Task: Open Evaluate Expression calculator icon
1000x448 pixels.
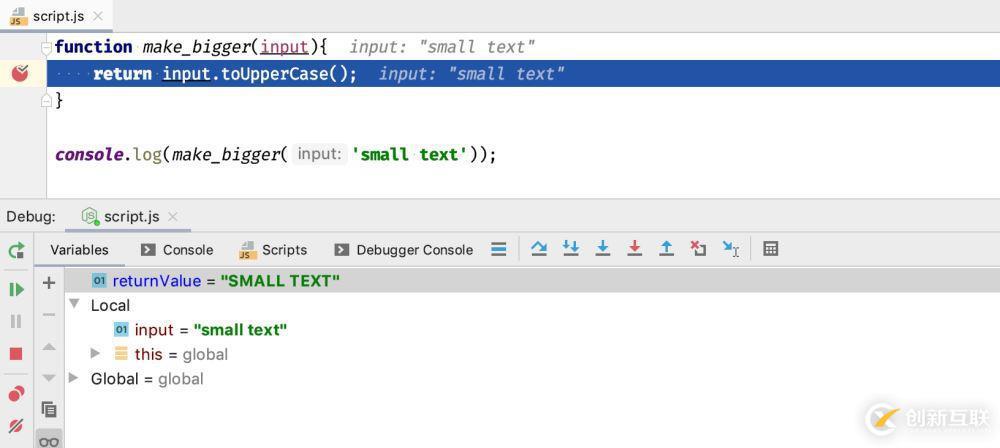Action: pos(770,249)
